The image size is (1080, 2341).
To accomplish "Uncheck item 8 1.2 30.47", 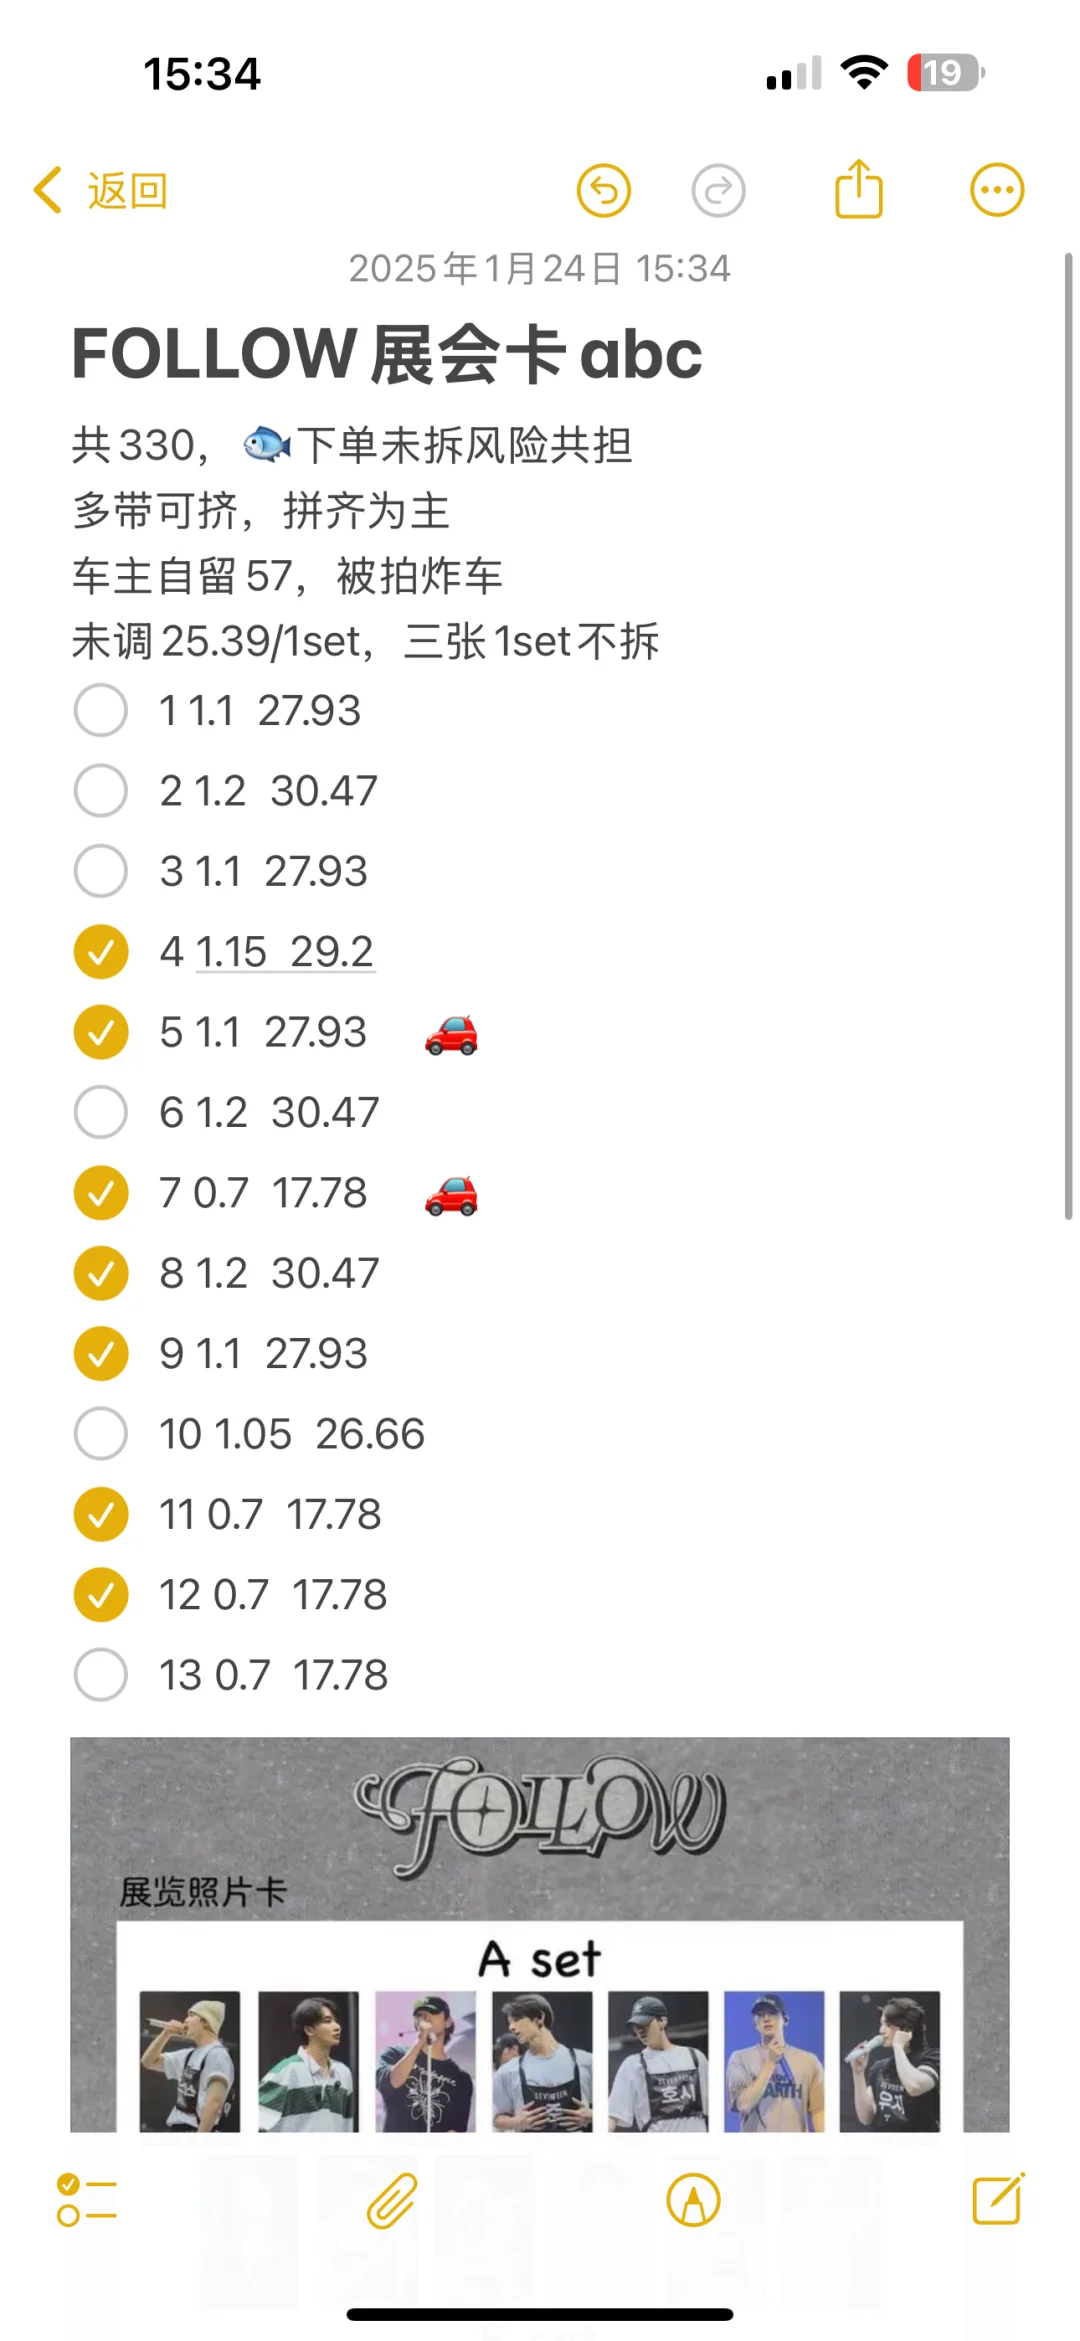I will (101, 1273).
